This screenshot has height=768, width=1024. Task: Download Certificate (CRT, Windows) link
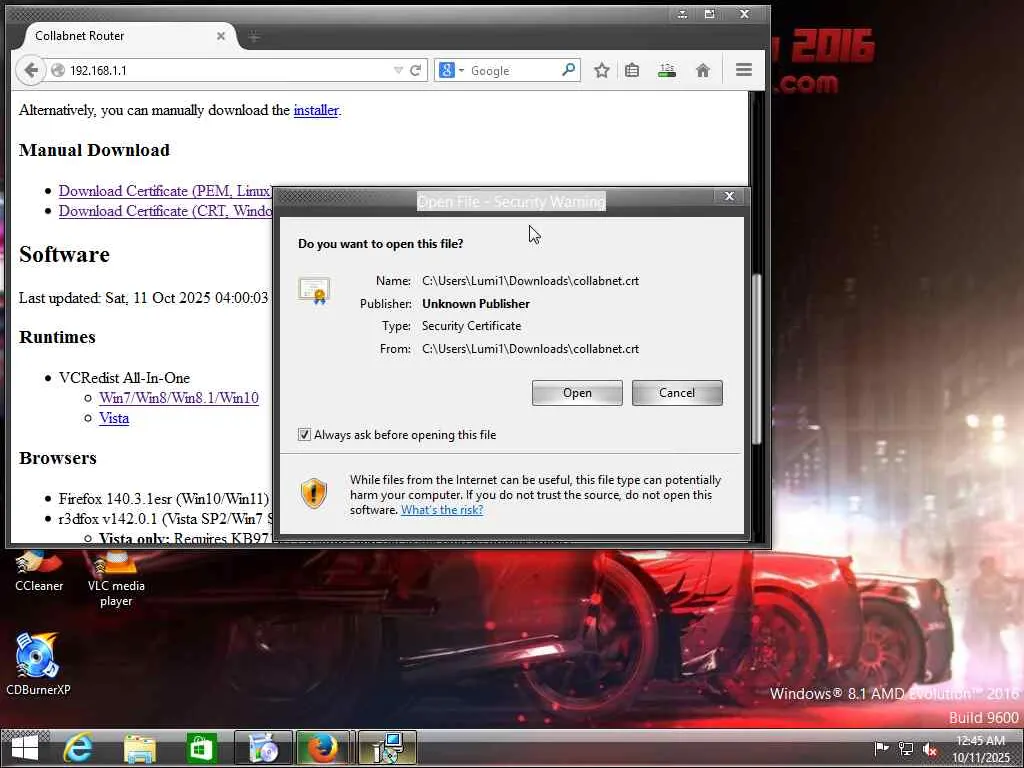pyautogui.click(x=165, y=211)
